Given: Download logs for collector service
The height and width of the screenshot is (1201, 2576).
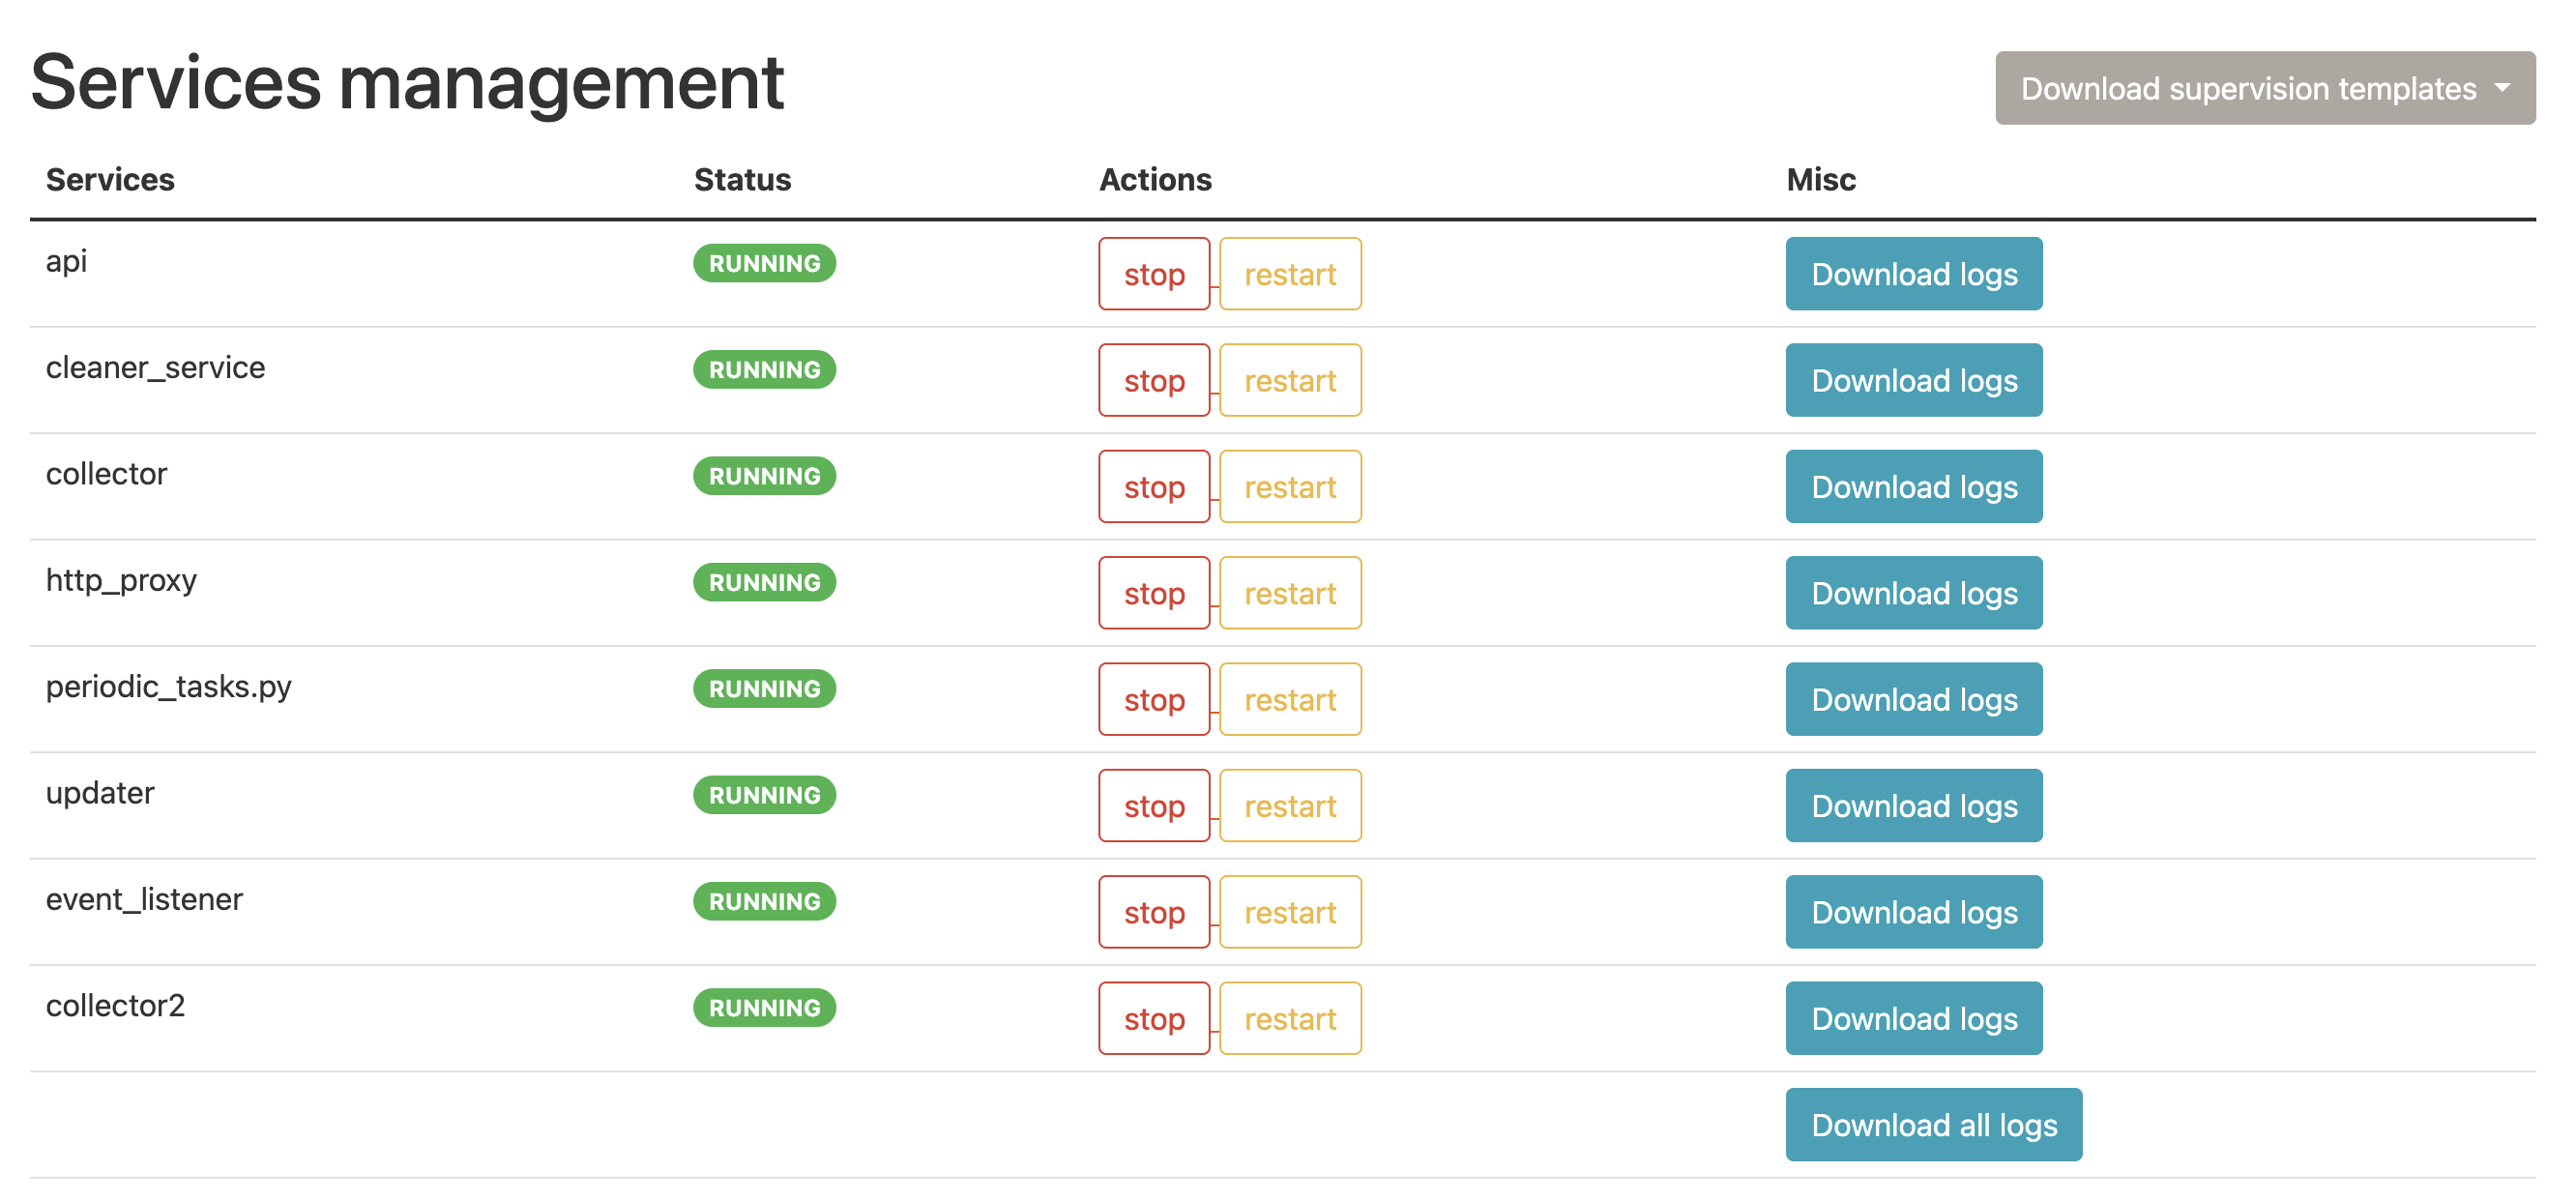Looking at the screenshot, I should click(1913, 487).
